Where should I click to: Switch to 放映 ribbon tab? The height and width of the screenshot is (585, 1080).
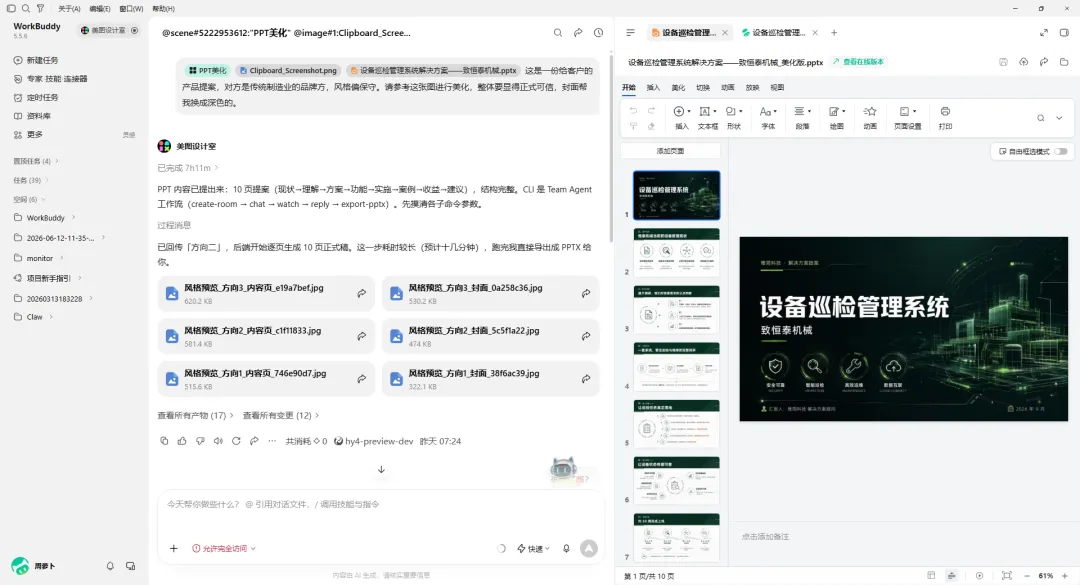[x=753, y=88]
